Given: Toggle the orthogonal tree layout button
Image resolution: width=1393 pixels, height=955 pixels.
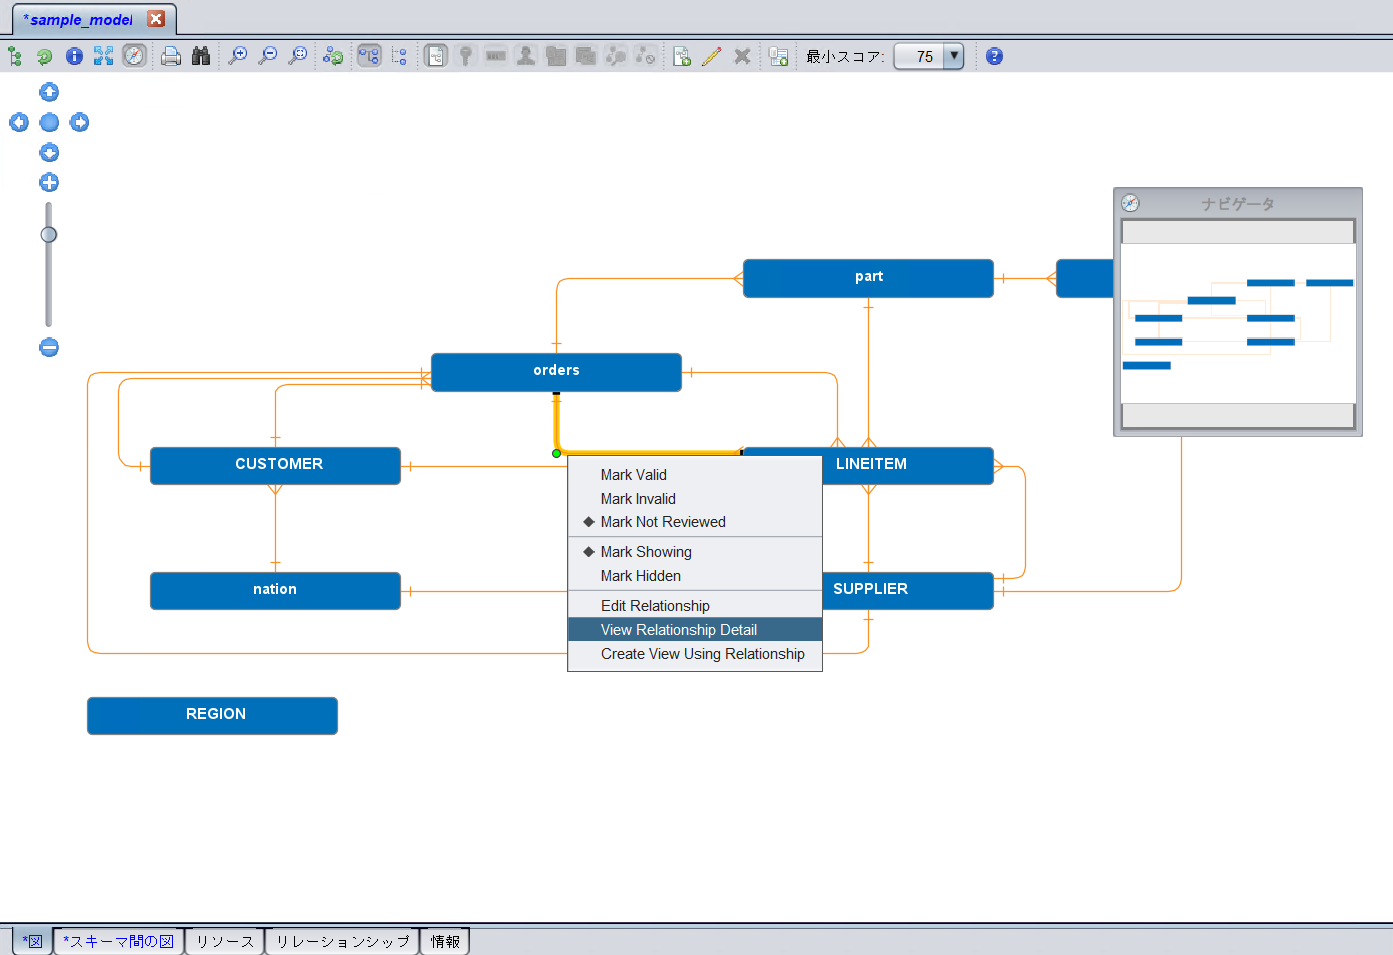Looking at the screenshot, I should point(369,56).
